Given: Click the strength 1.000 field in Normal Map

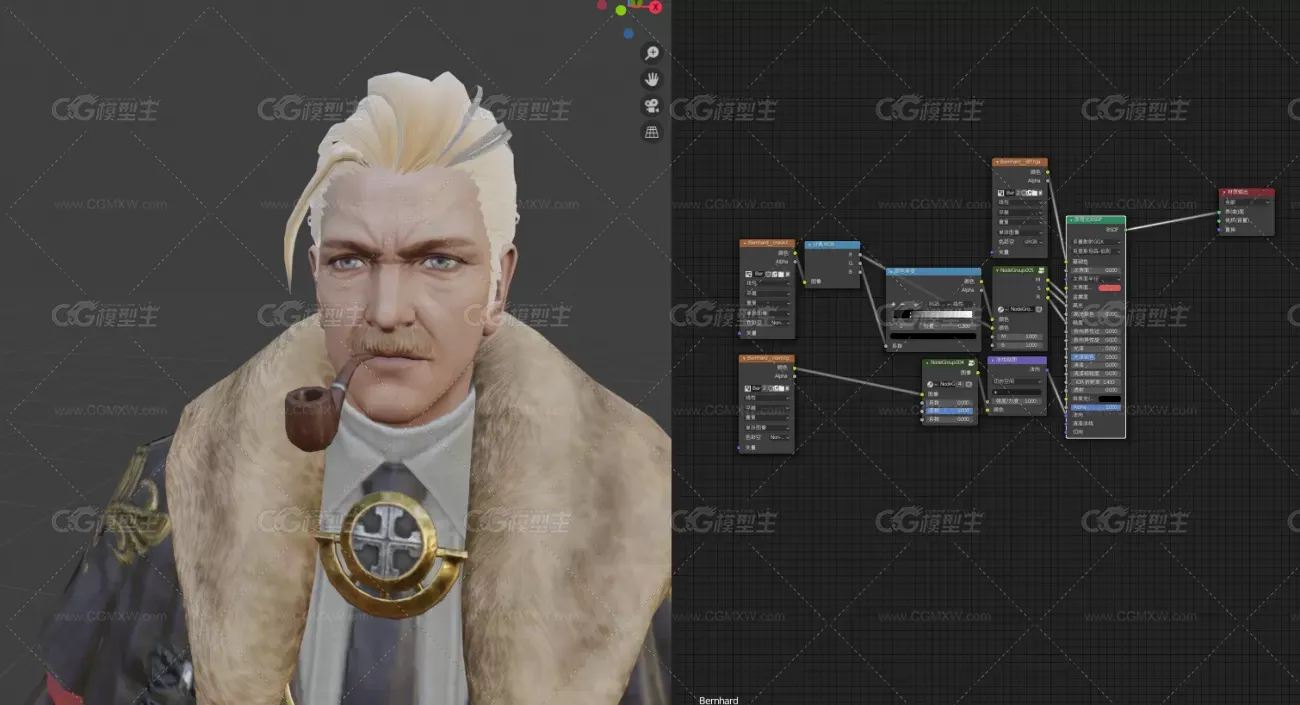Looking at the screenshot, I should pos(1017,401).
